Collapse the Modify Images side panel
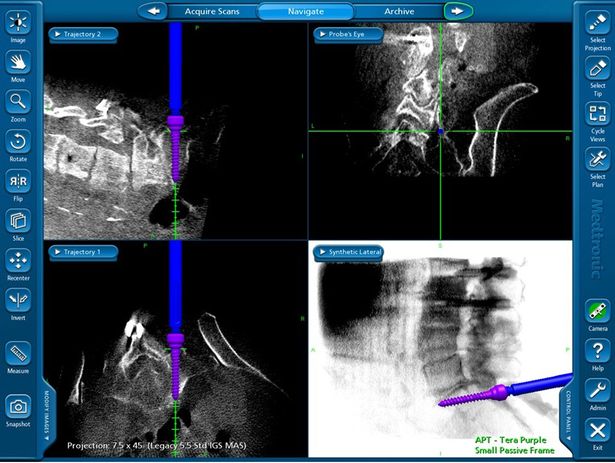Viewport: 615px width, 463px height. (x=46, y=416)
